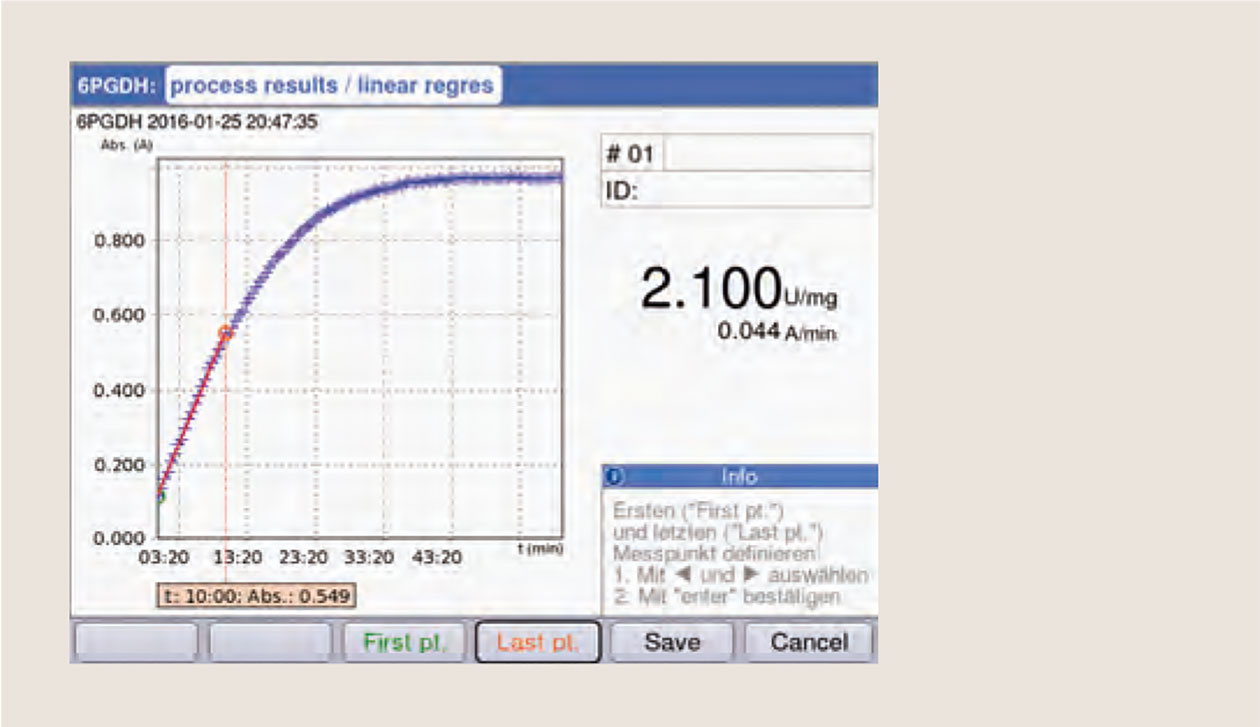Image resolution: width=1260 pixels, height=727 pixels.
Task: Click the 0.044 A/min slope value
Action: coord(776,332)
